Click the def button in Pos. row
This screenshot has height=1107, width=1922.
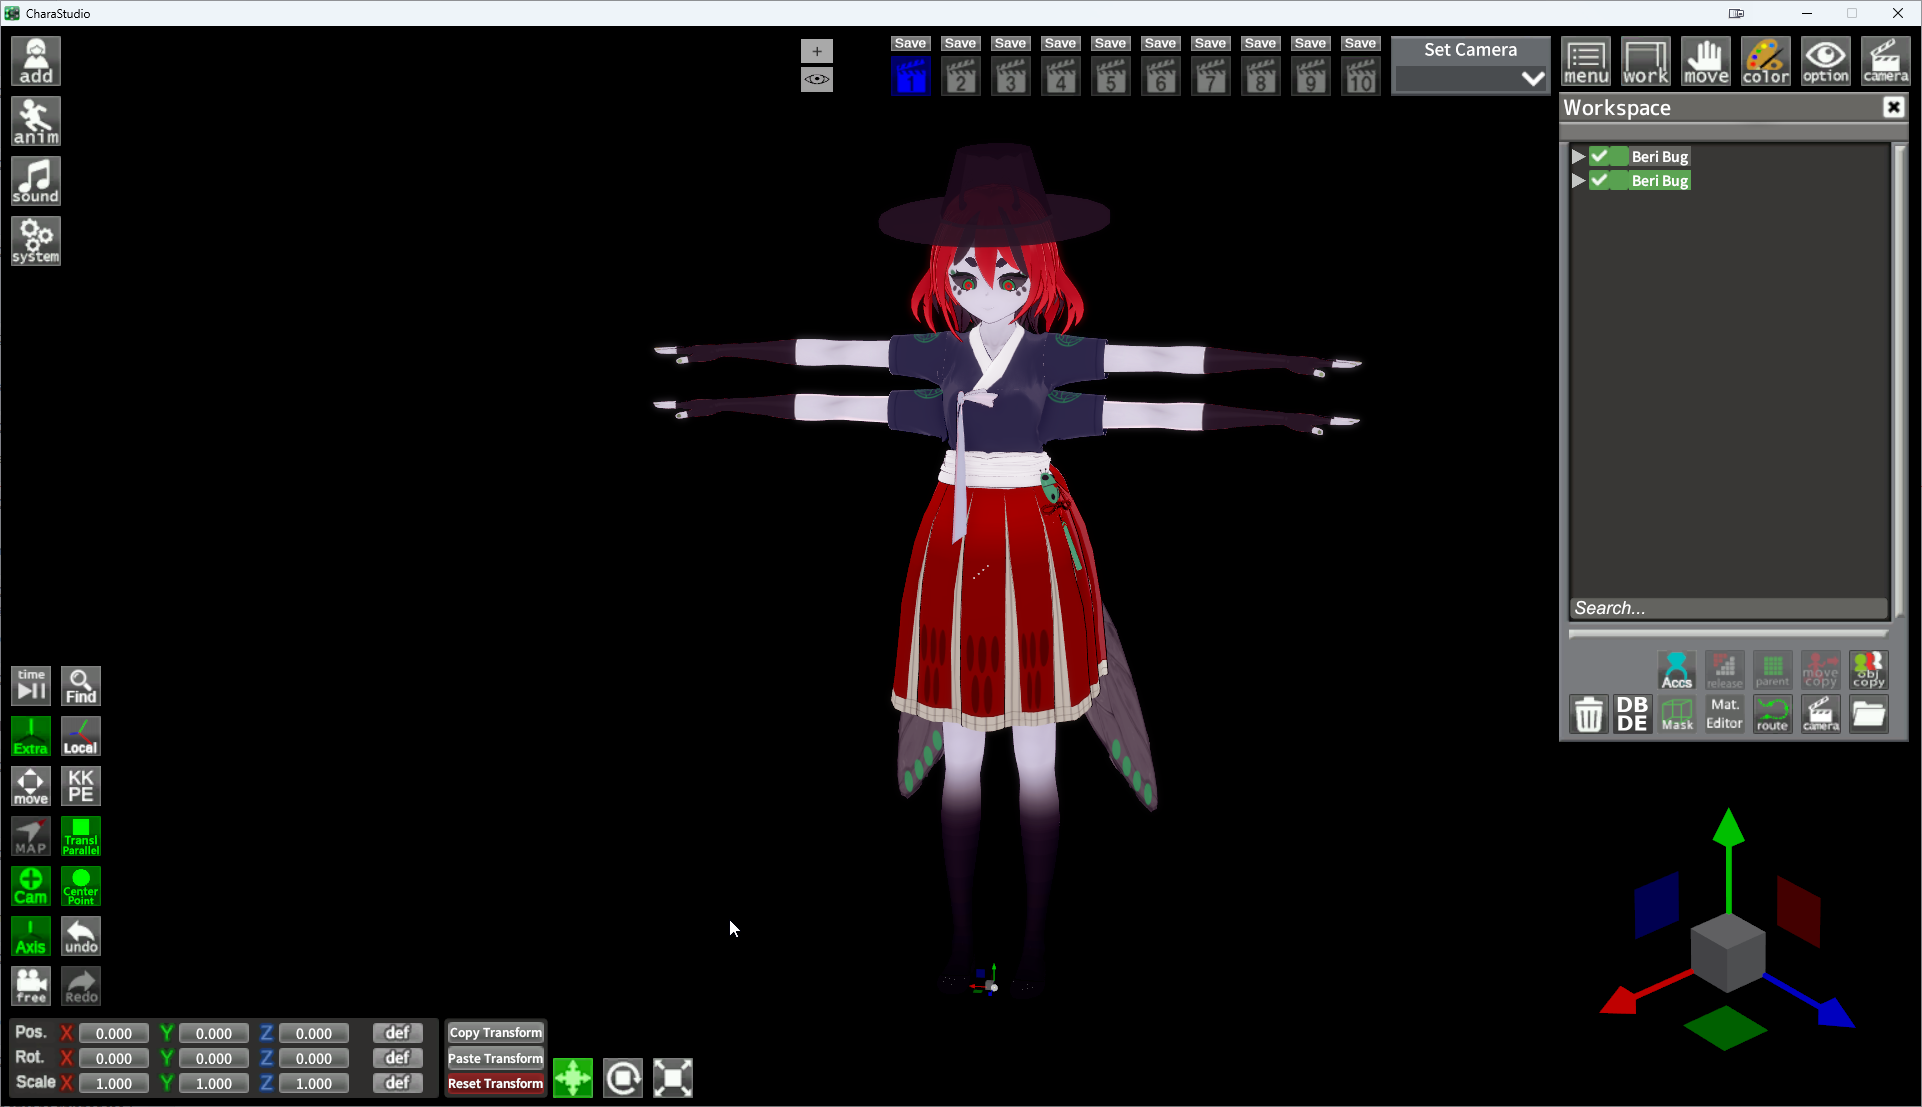[x=398, y=1033]
